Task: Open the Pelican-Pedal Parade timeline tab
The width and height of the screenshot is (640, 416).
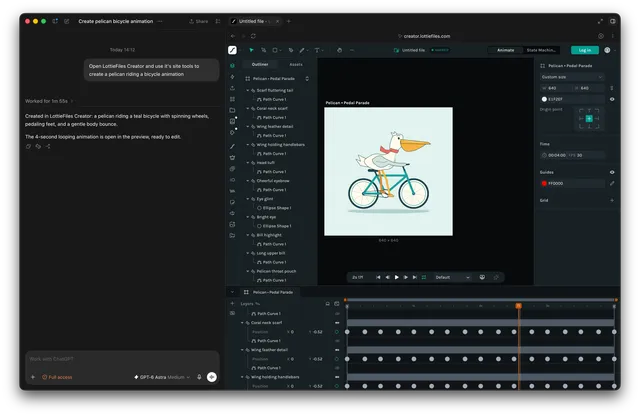Action: pyautogui.click(x=269, y=292)
